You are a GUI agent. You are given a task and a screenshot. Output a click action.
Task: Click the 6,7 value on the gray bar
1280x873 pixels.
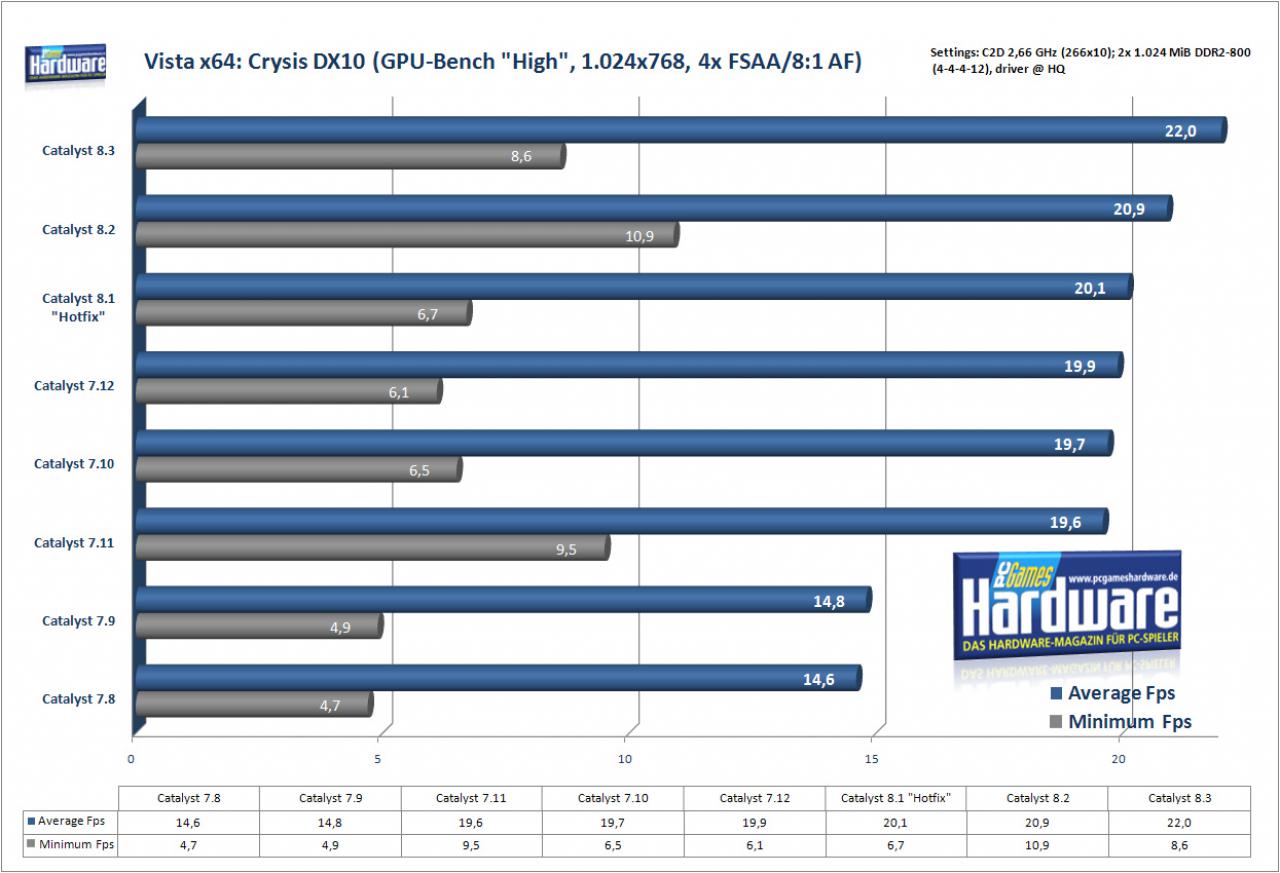pyautogui.click(x=427, y=314)
